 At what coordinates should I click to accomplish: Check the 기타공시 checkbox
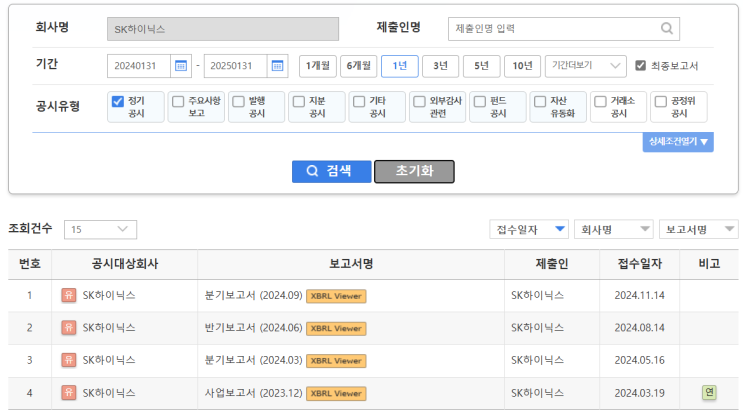pos(359,101)
